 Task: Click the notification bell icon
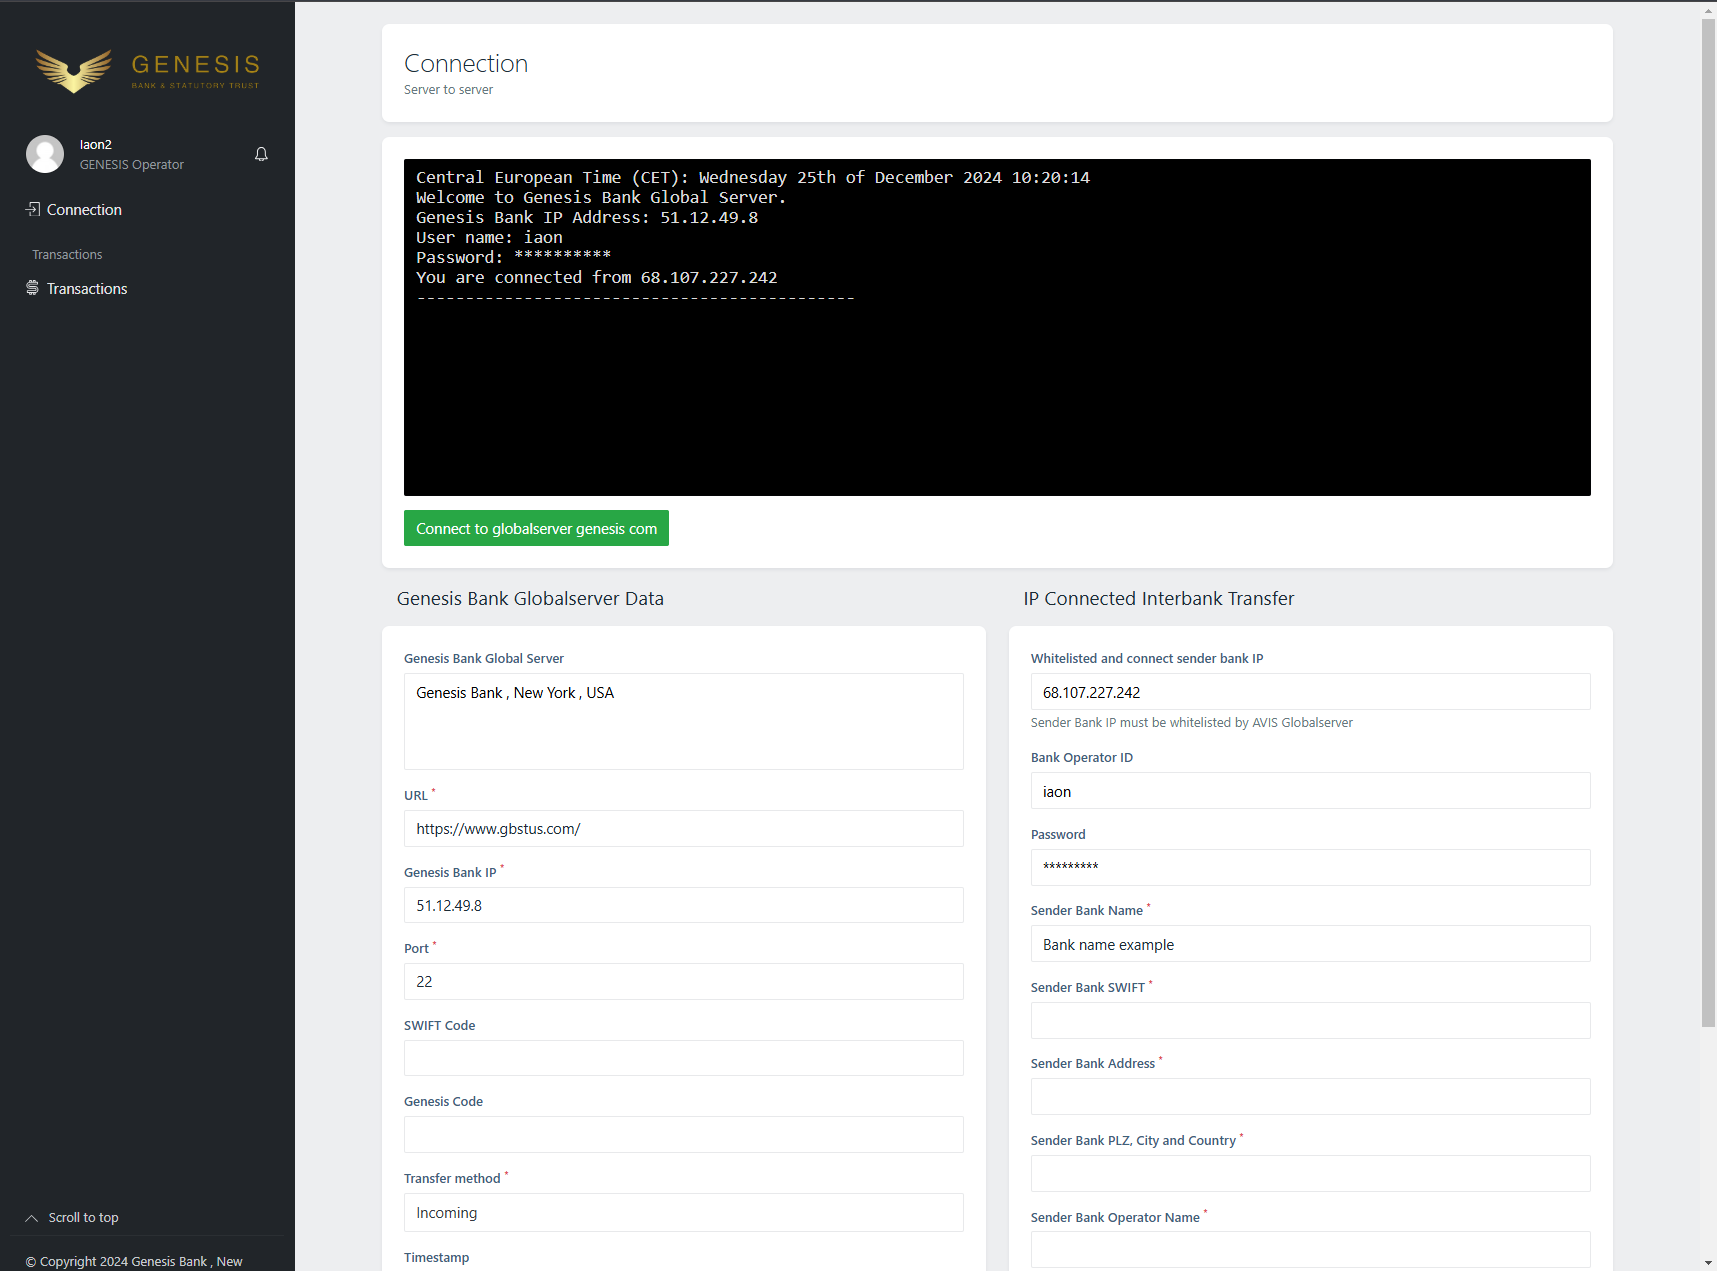pos(261,154)
